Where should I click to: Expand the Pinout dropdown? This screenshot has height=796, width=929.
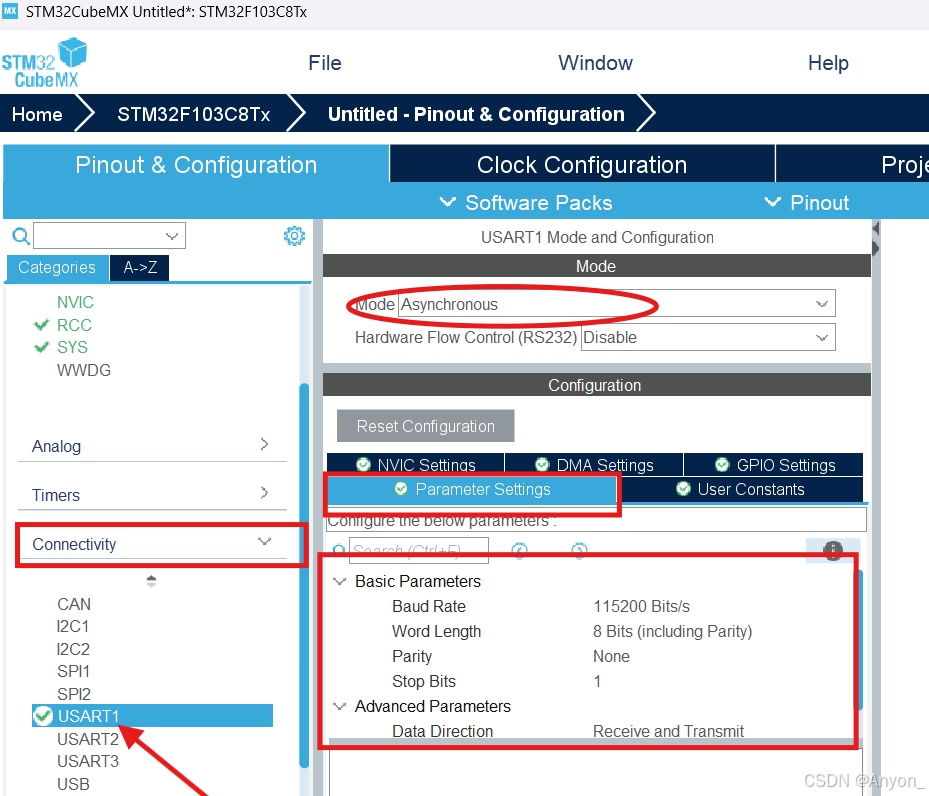click(x=807, y=203)
